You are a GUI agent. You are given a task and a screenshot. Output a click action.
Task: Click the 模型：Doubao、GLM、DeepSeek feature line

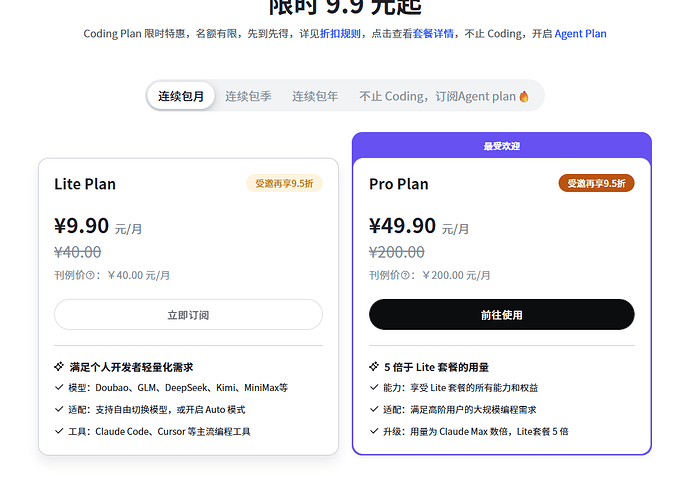tap(178, 388)
